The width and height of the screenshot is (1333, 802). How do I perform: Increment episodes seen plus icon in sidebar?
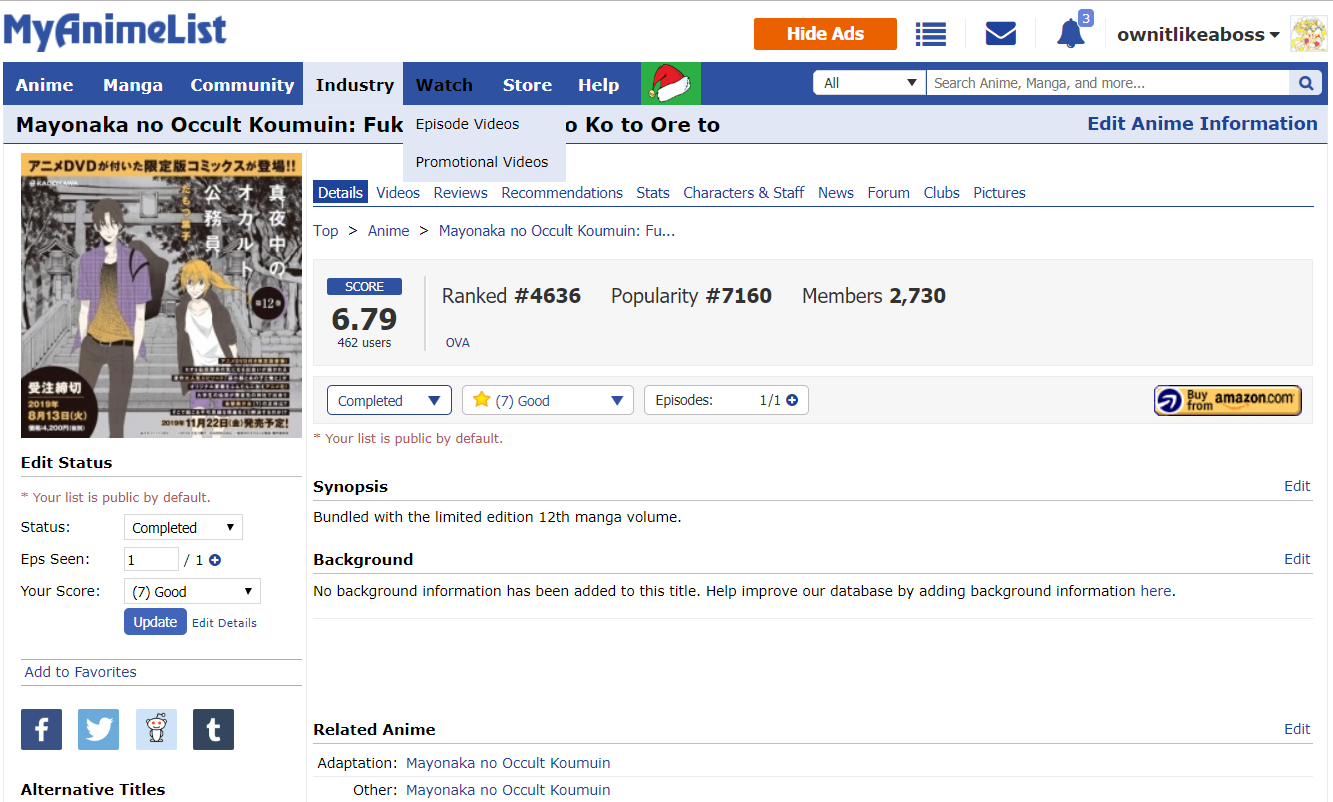215,560
